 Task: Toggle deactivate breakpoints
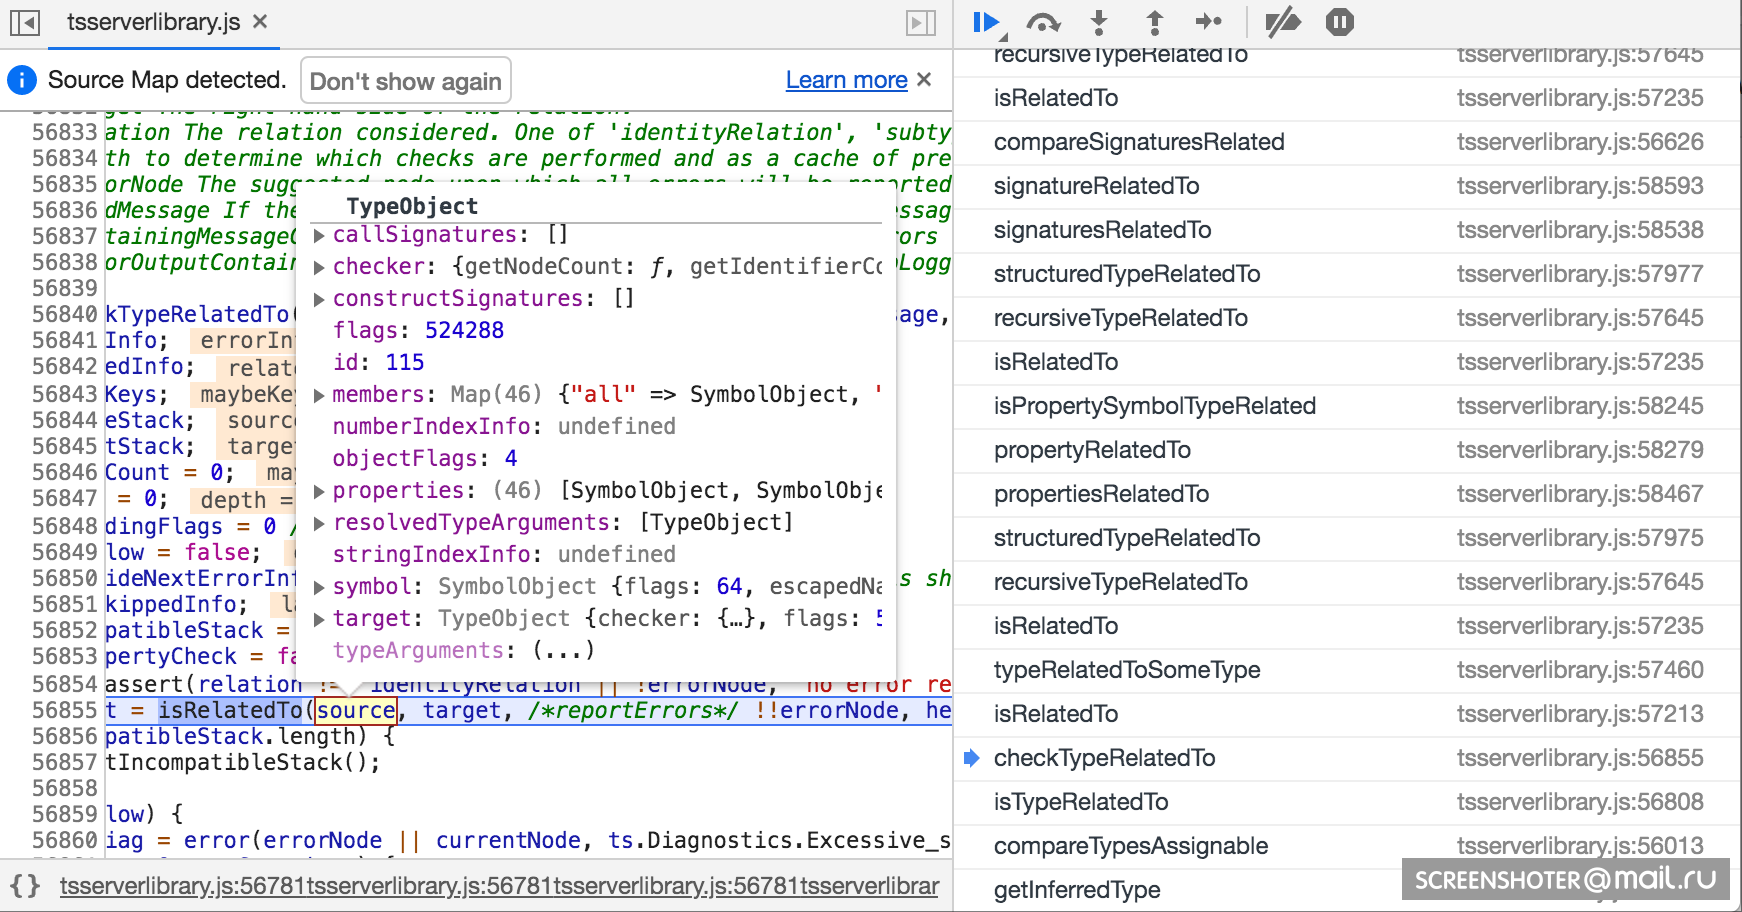1282,22
